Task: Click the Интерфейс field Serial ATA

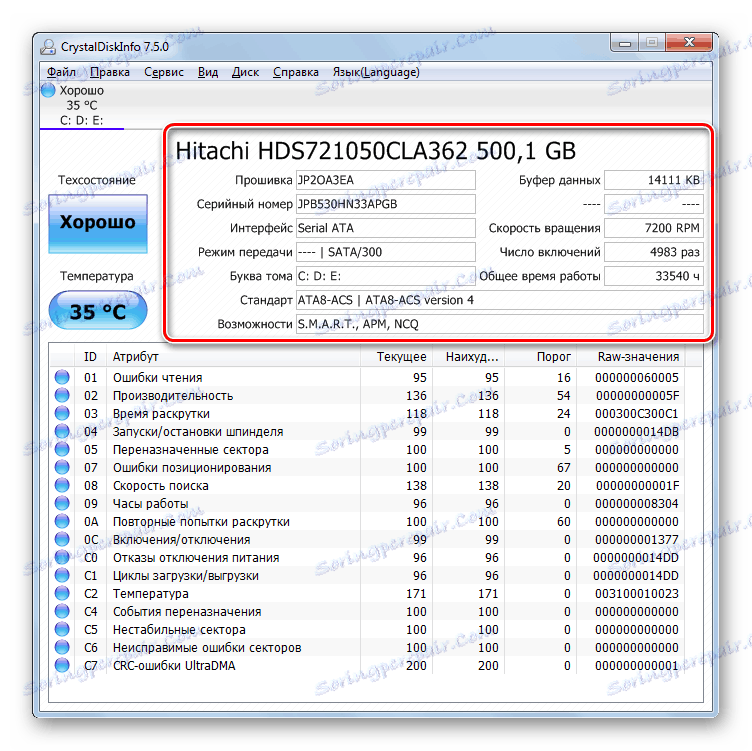Action: (386, 228)
